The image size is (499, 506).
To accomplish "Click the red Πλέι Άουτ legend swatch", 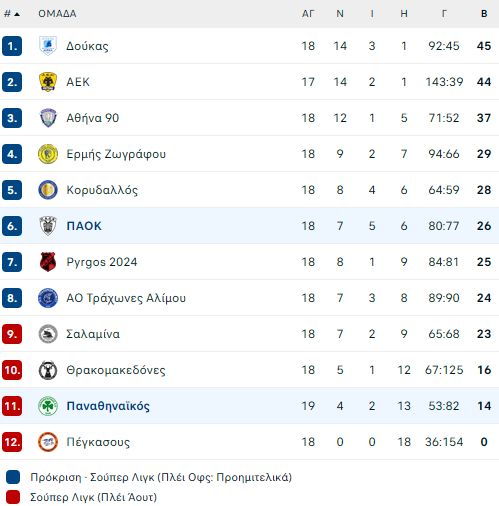I will coord(13,497).
